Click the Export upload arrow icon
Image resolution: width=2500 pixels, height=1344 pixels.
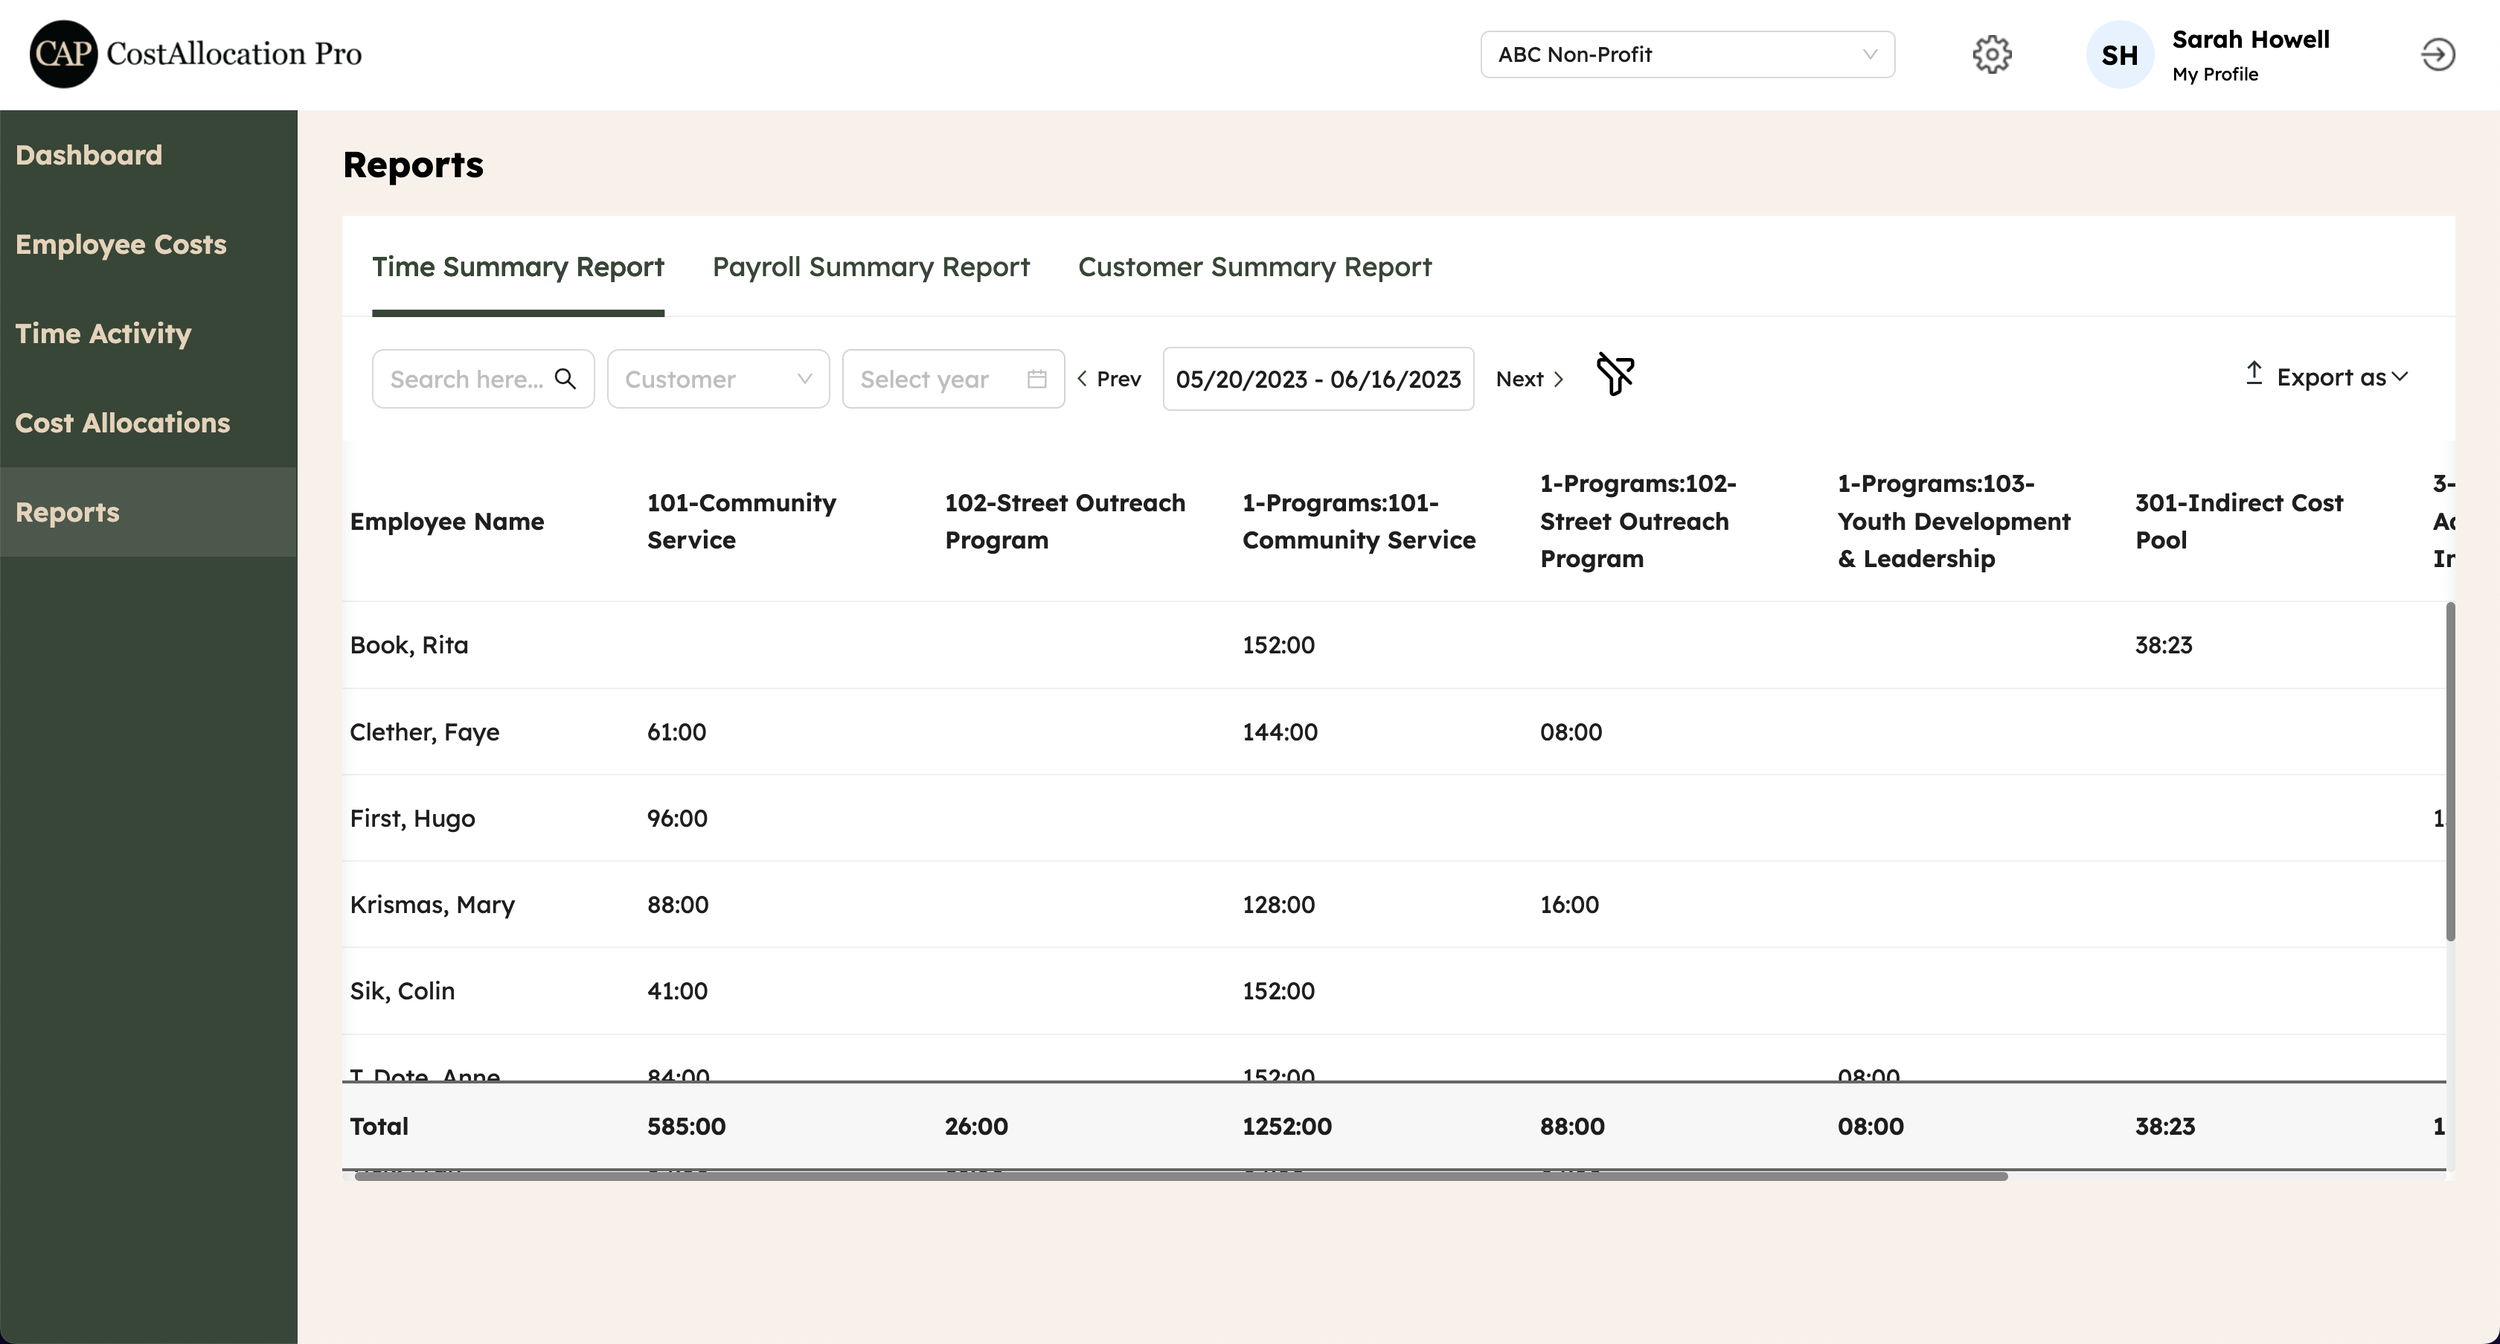coord(2254,374)
